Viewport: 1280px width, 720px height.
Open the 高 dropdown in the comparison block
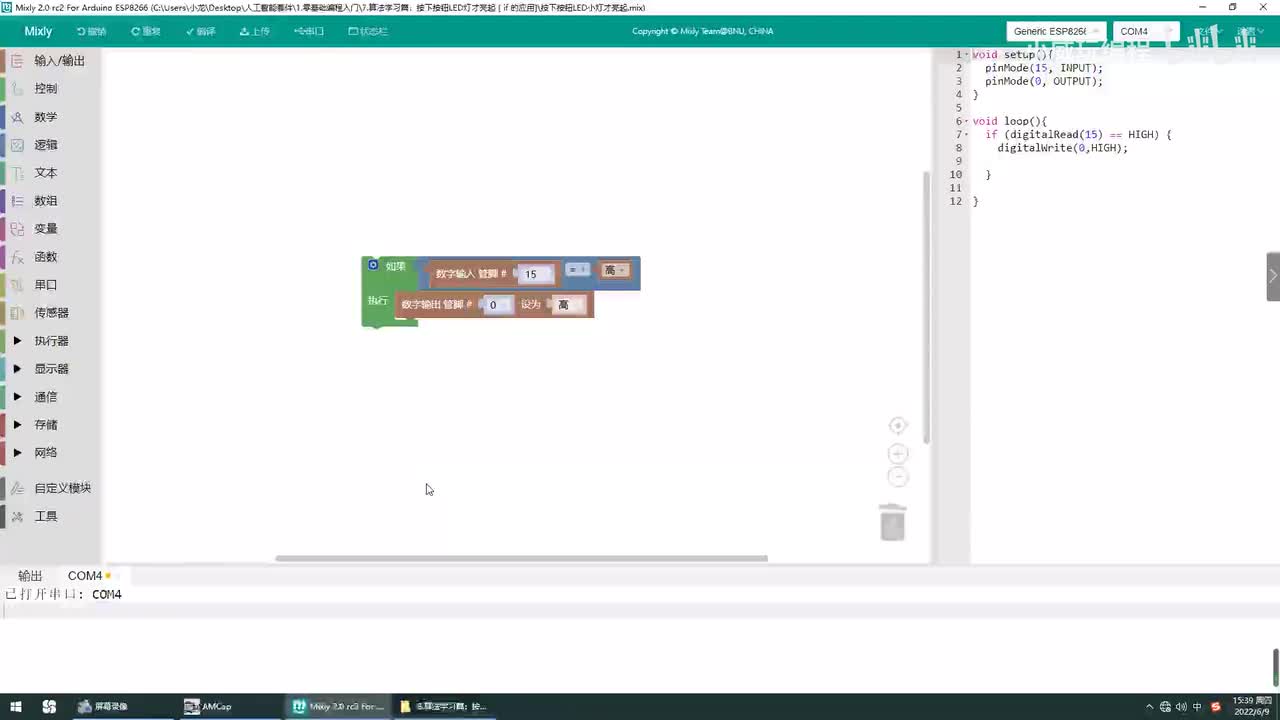tap(614, 270)
